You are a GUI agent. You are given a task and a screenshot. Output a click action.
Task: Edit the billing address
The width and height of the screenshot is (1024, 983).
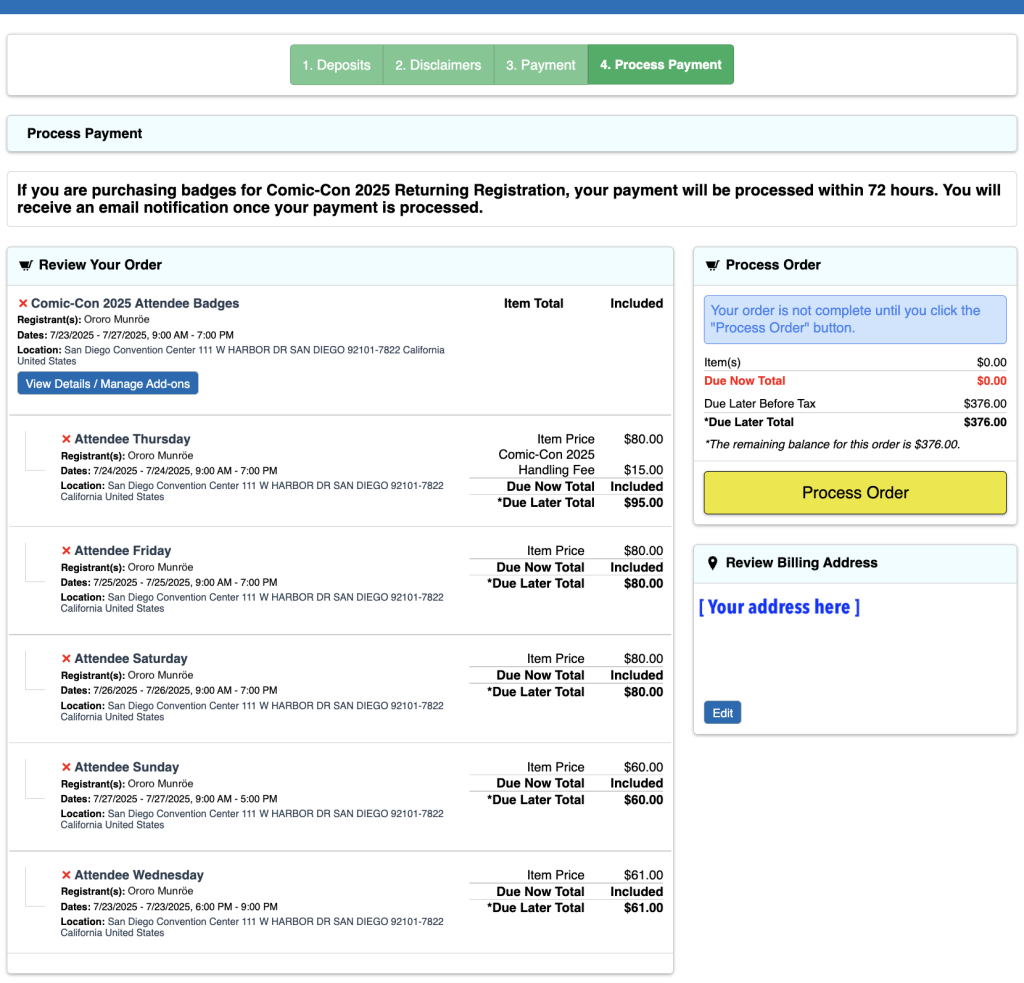(x=722, y=713)
